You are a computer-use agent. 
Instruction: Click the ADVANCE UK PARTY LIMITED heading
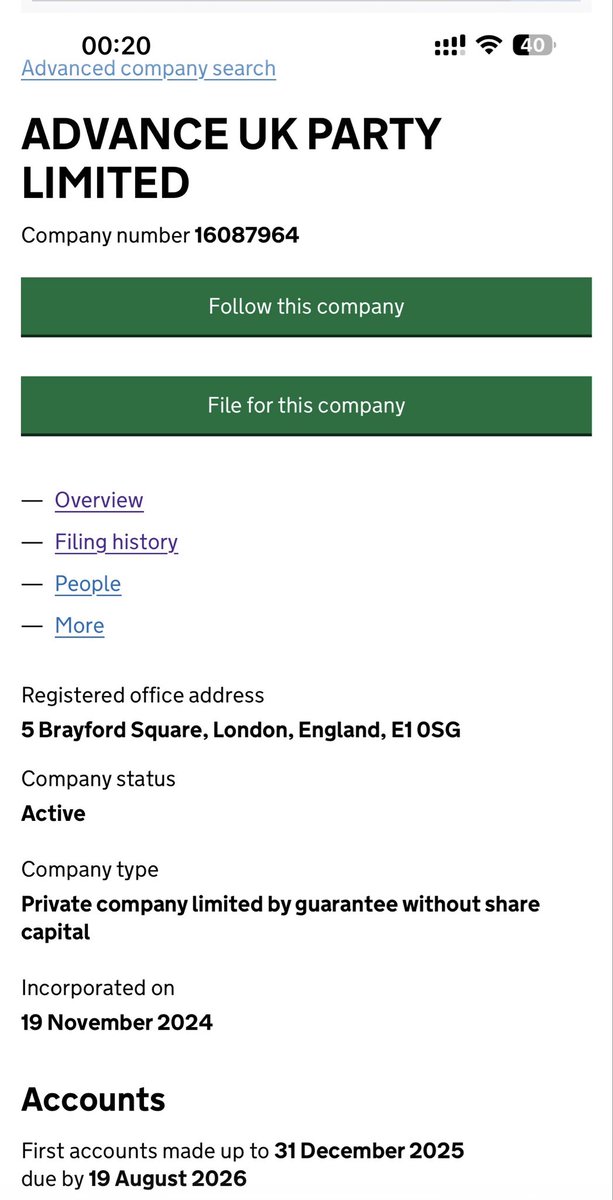point(231,158)
